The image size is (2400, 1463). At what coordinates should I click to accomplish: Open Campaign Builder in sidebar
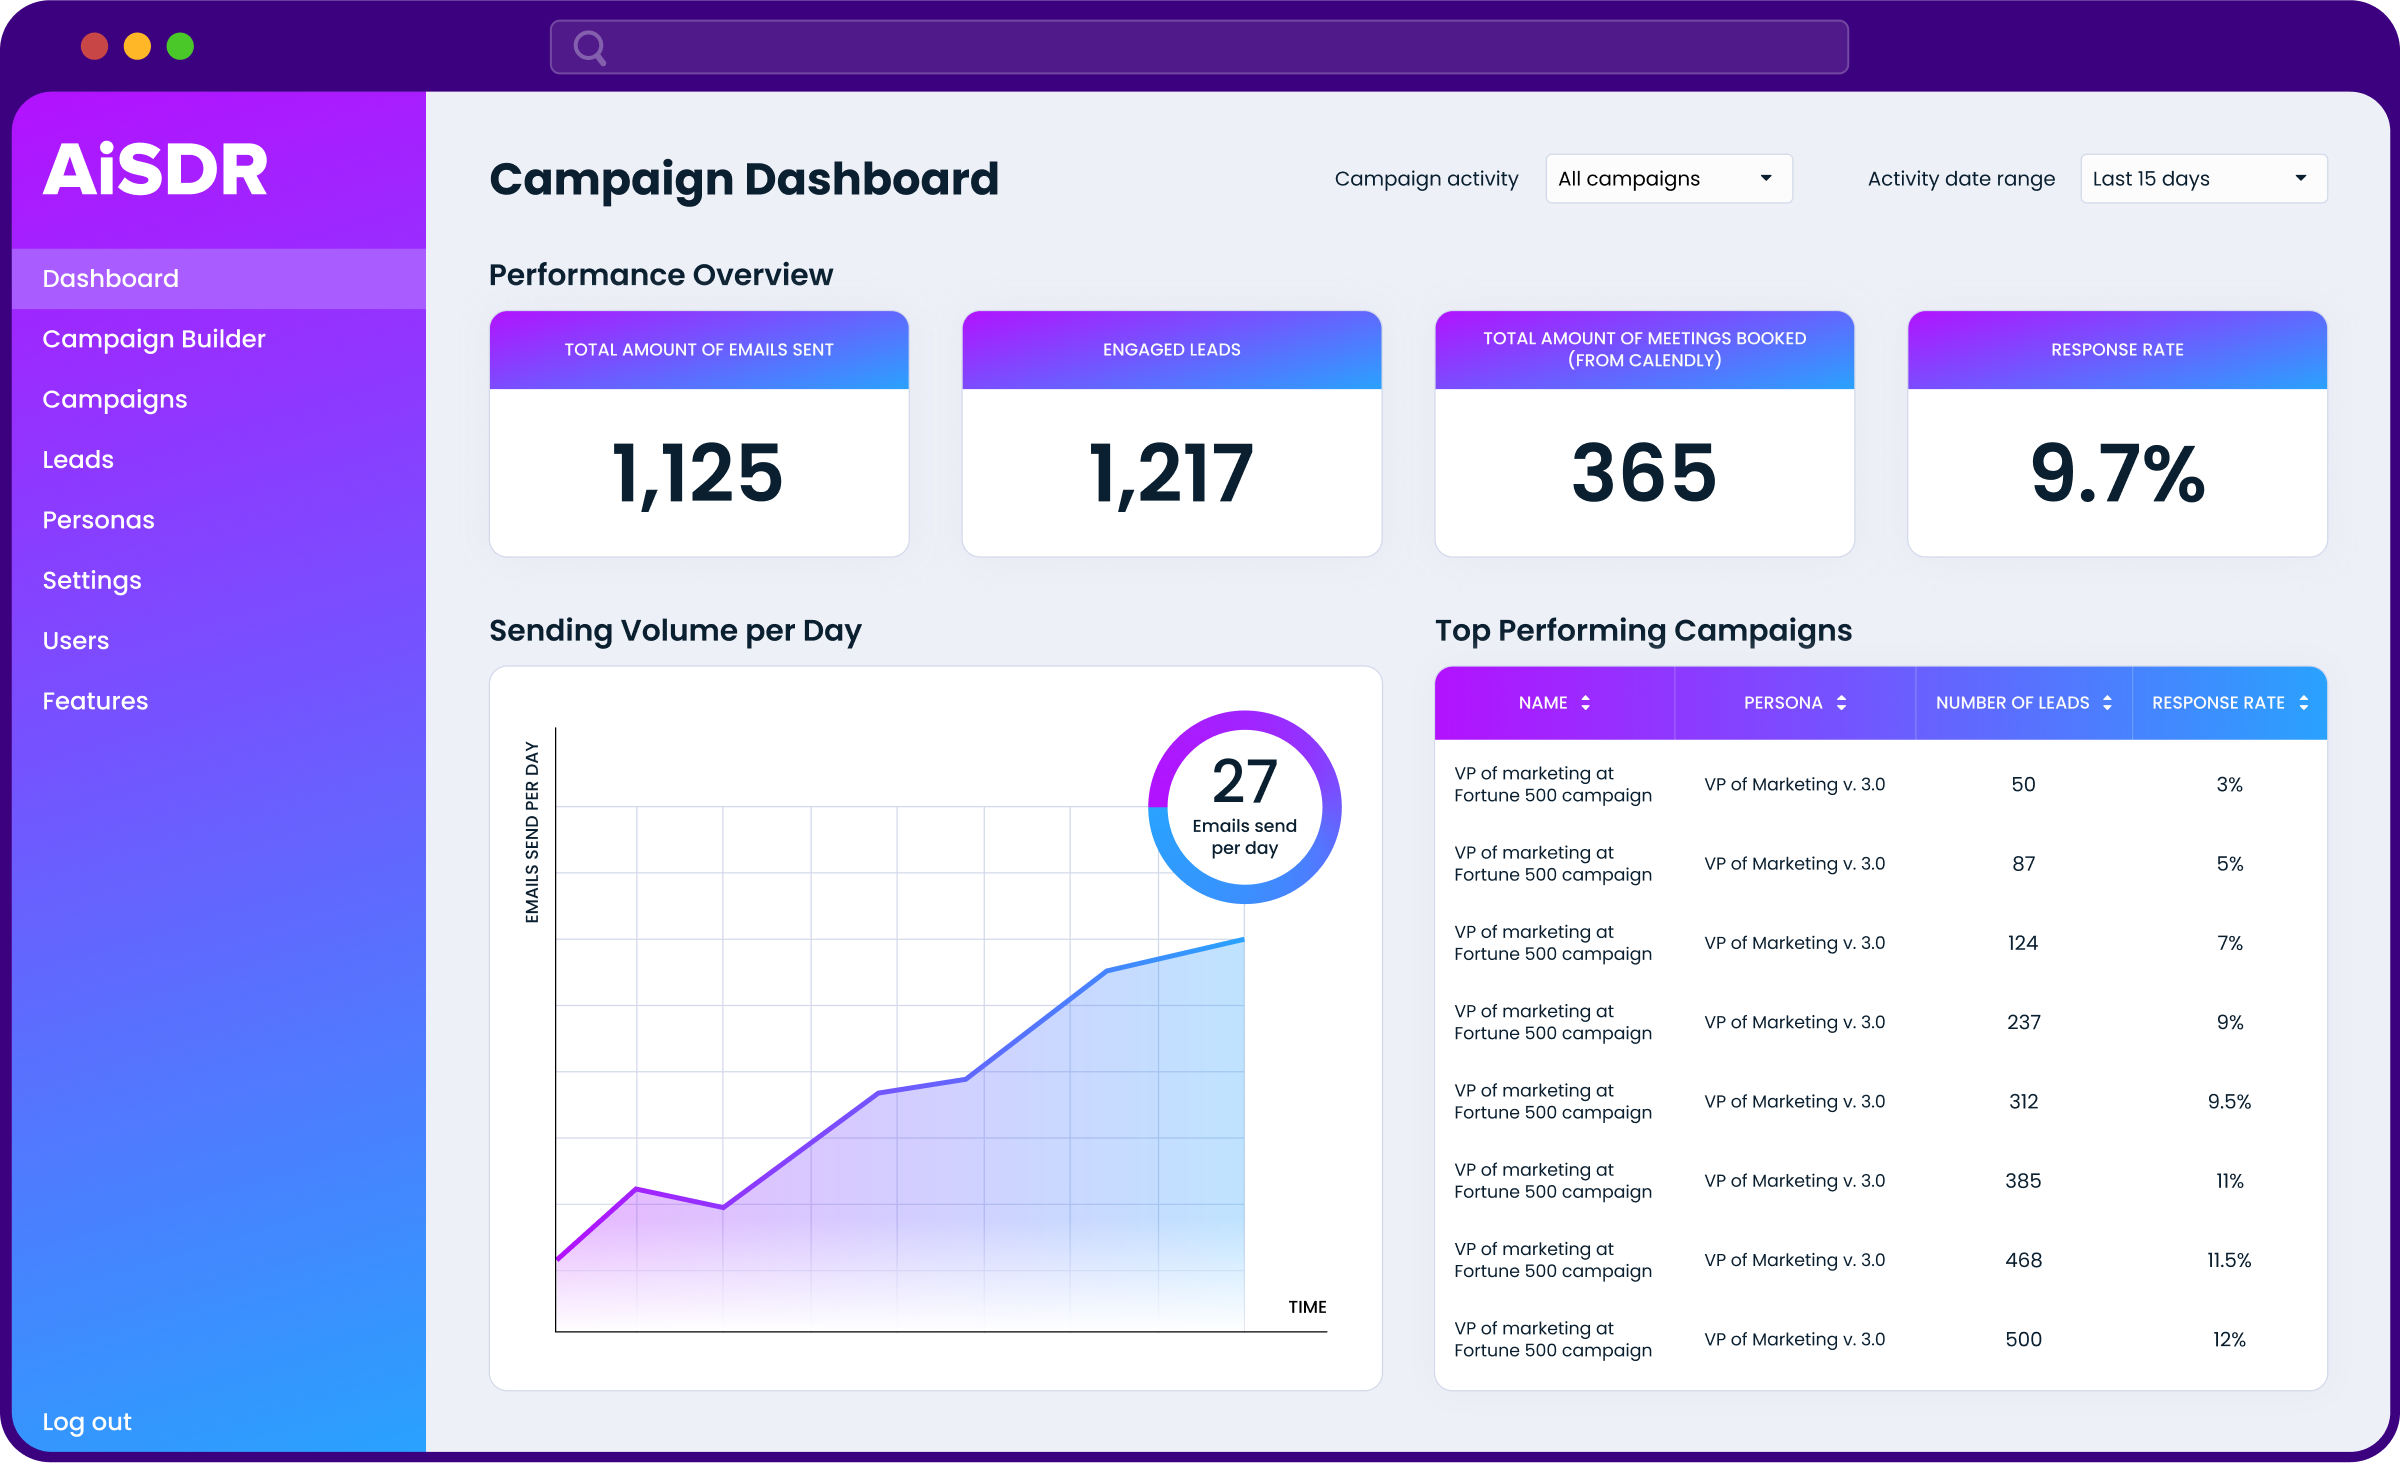pyautogui.click(x=154, y=339)
